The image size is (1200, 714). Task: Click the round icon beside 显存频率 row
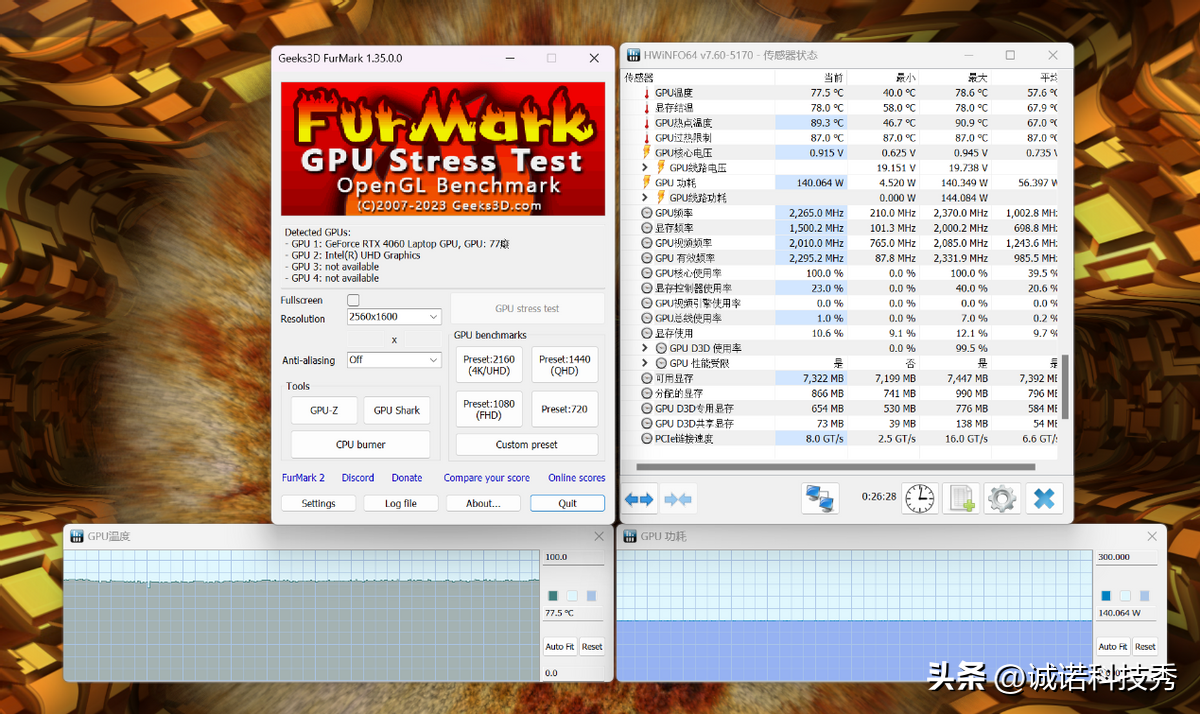[646, 228]
